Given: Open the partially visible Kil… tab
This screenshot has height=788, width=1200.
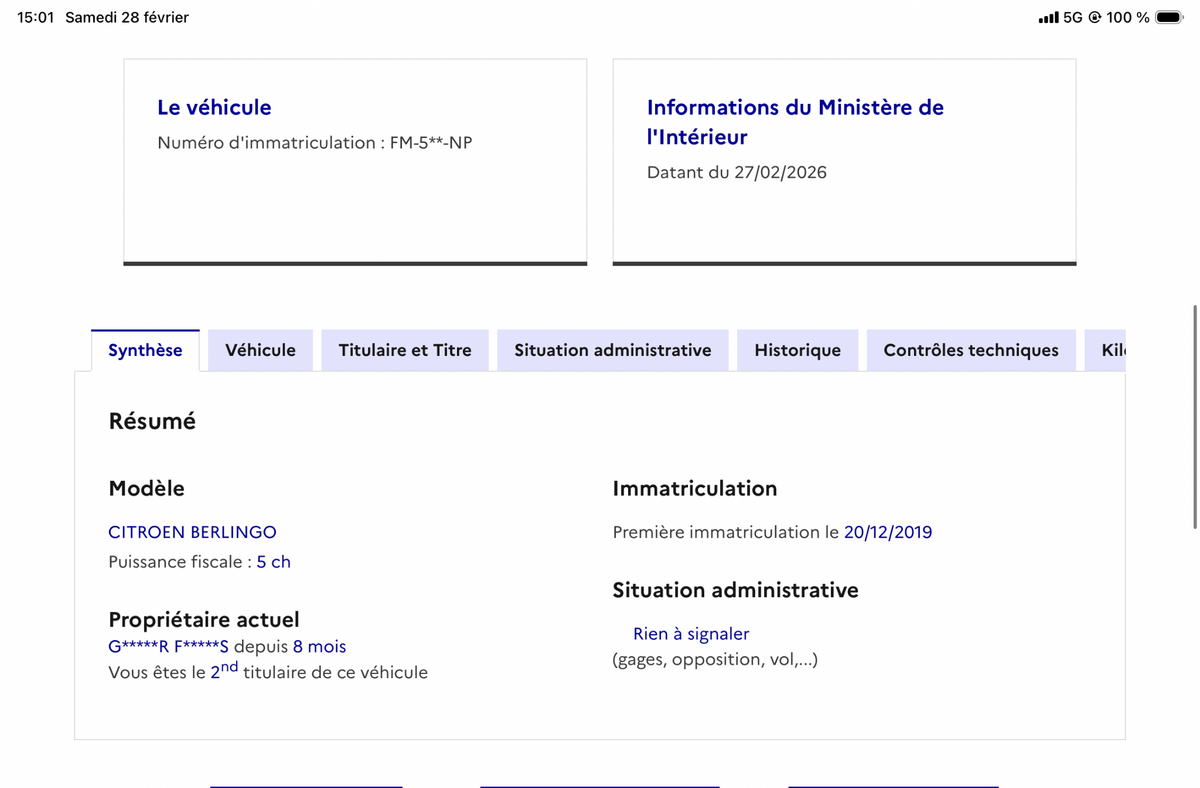Looking at the screenshot, I should (x=1112, y=350).
